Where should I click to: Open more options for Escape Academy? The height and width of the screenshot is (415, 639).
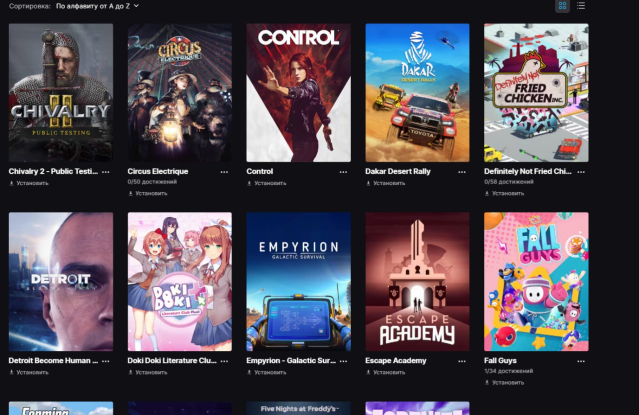[462, 361]
